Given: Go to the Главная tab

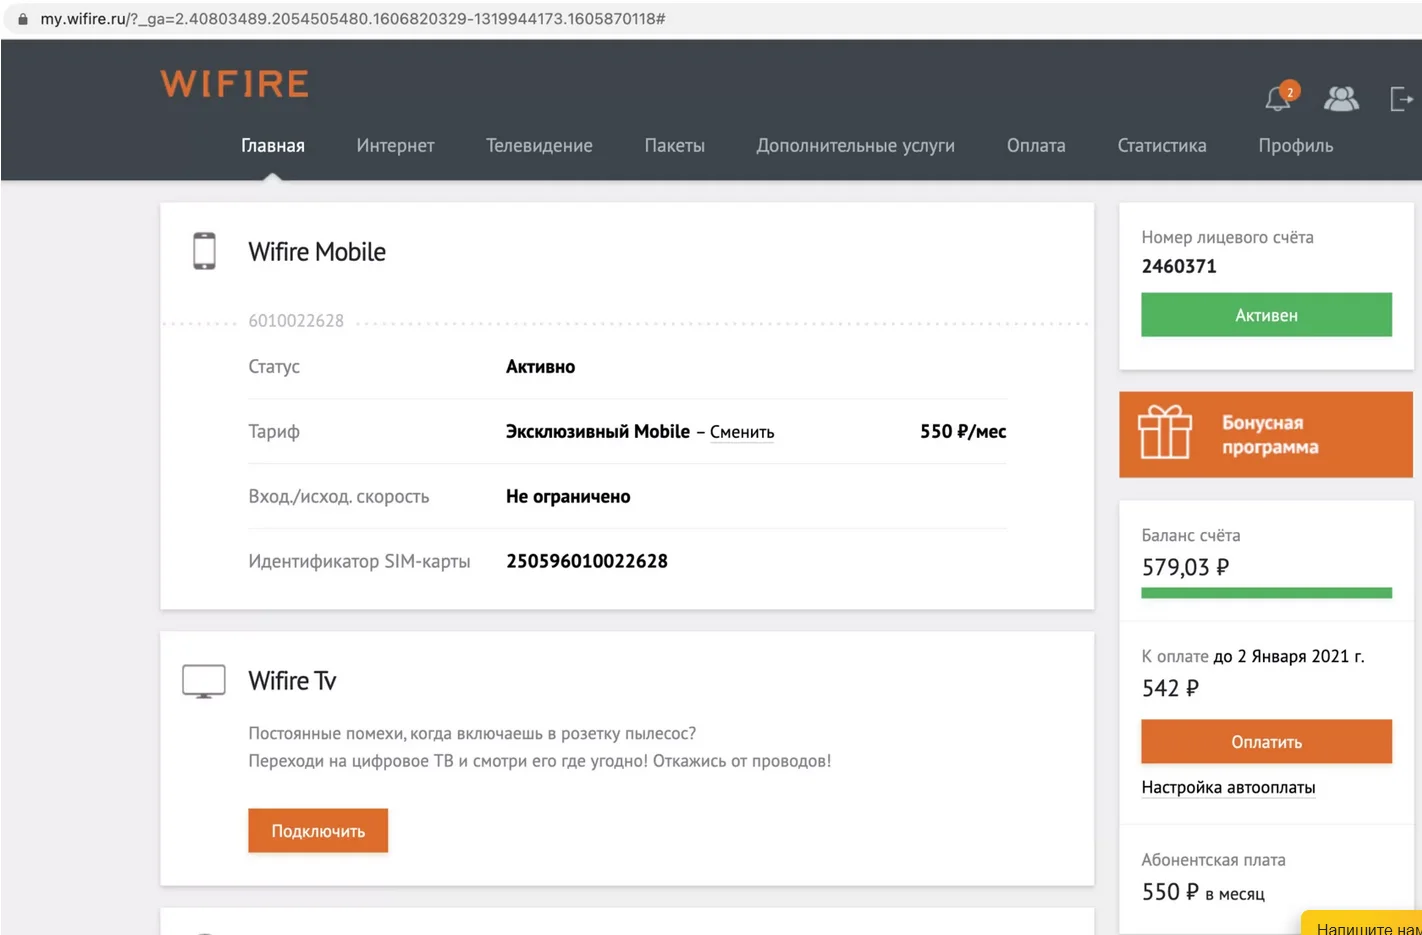Looking at the screenshot, I should [x=273, y=145].
